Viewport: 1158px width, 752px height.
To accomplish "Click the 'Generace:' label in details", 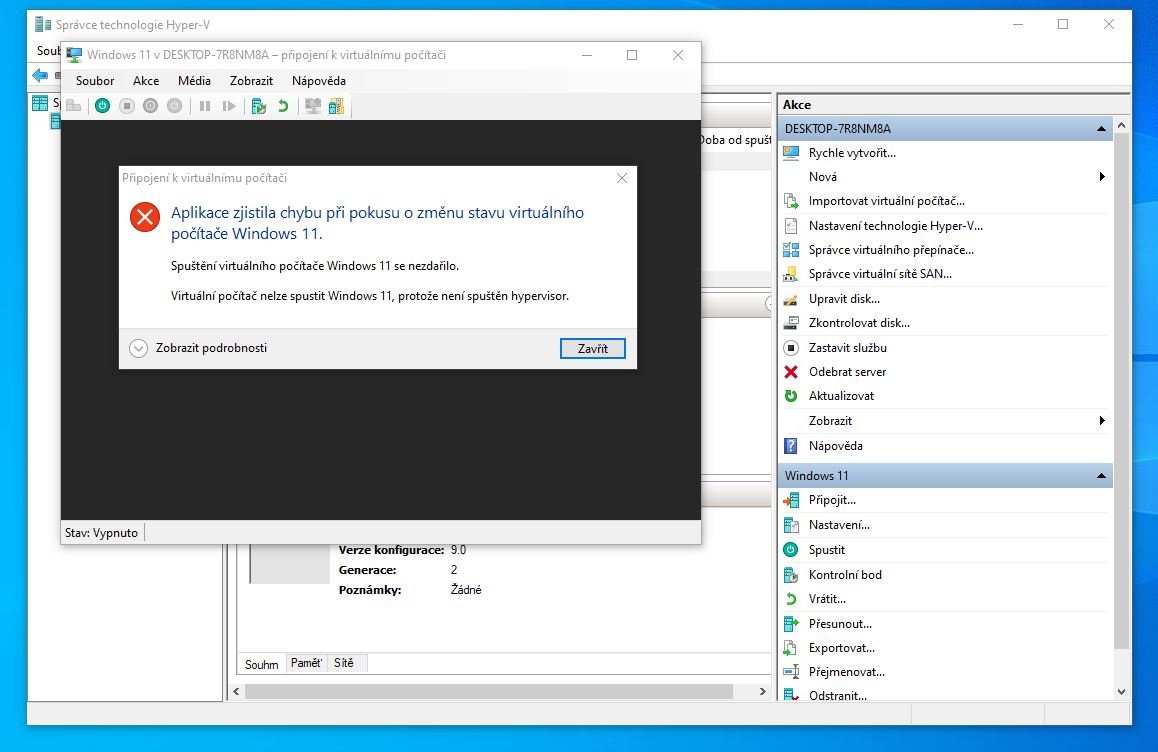I will 368,570.
